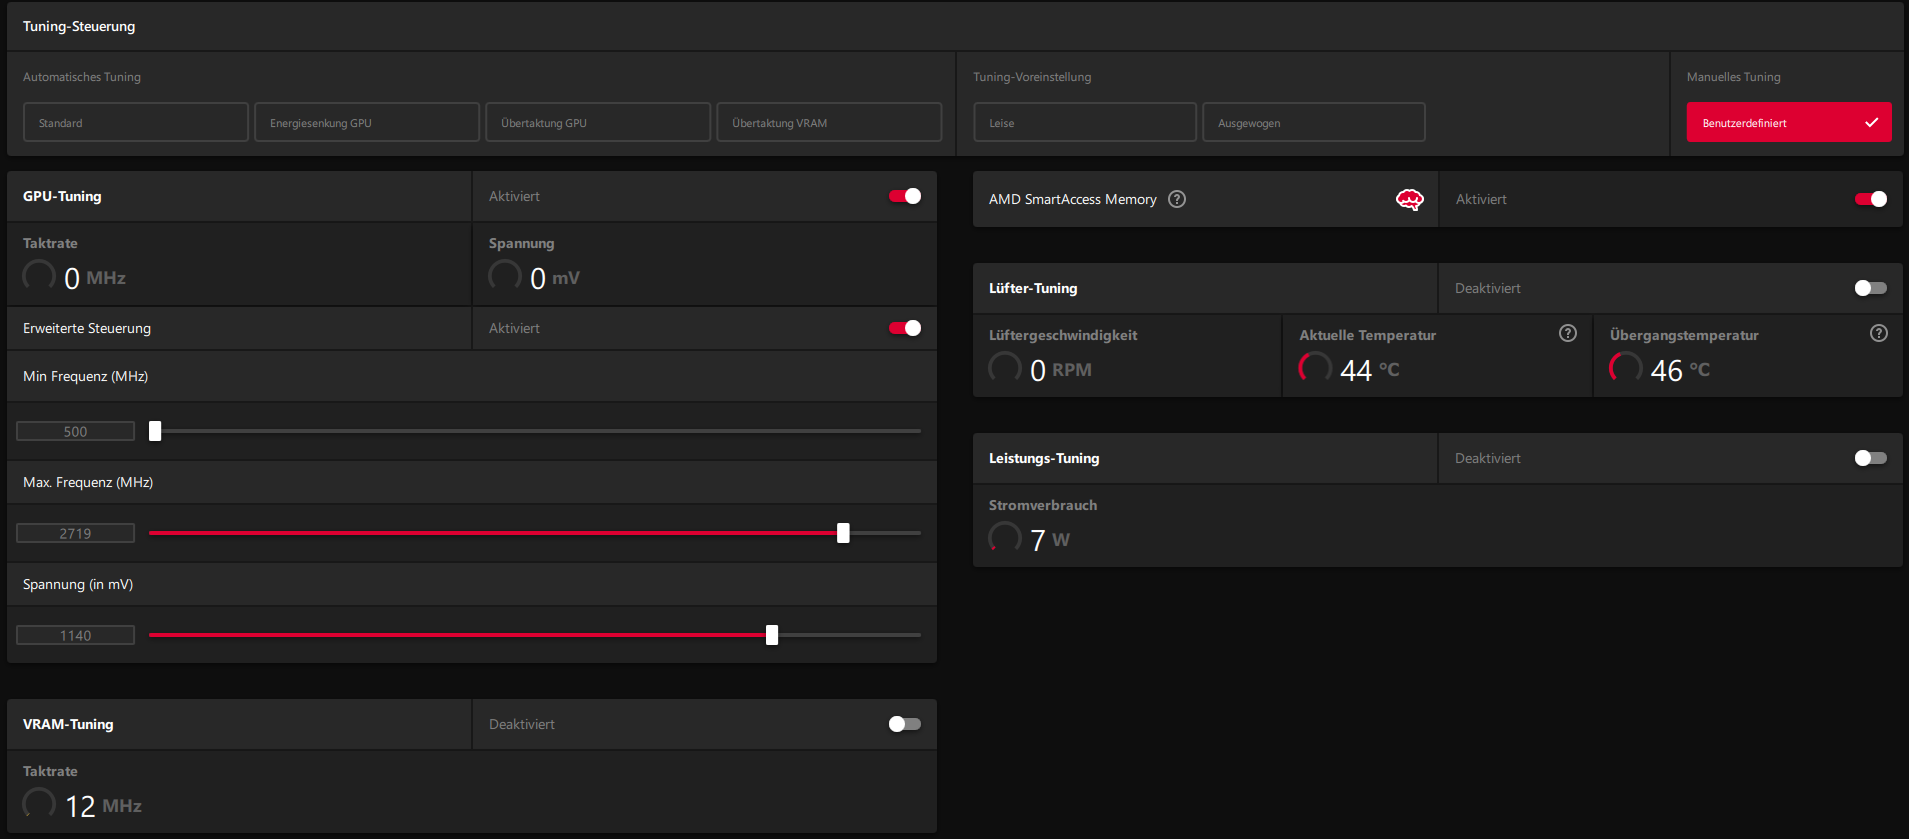Click the 0 RPM fan speed value
Screen dimensions: 1909x839
click(1061, 370)
